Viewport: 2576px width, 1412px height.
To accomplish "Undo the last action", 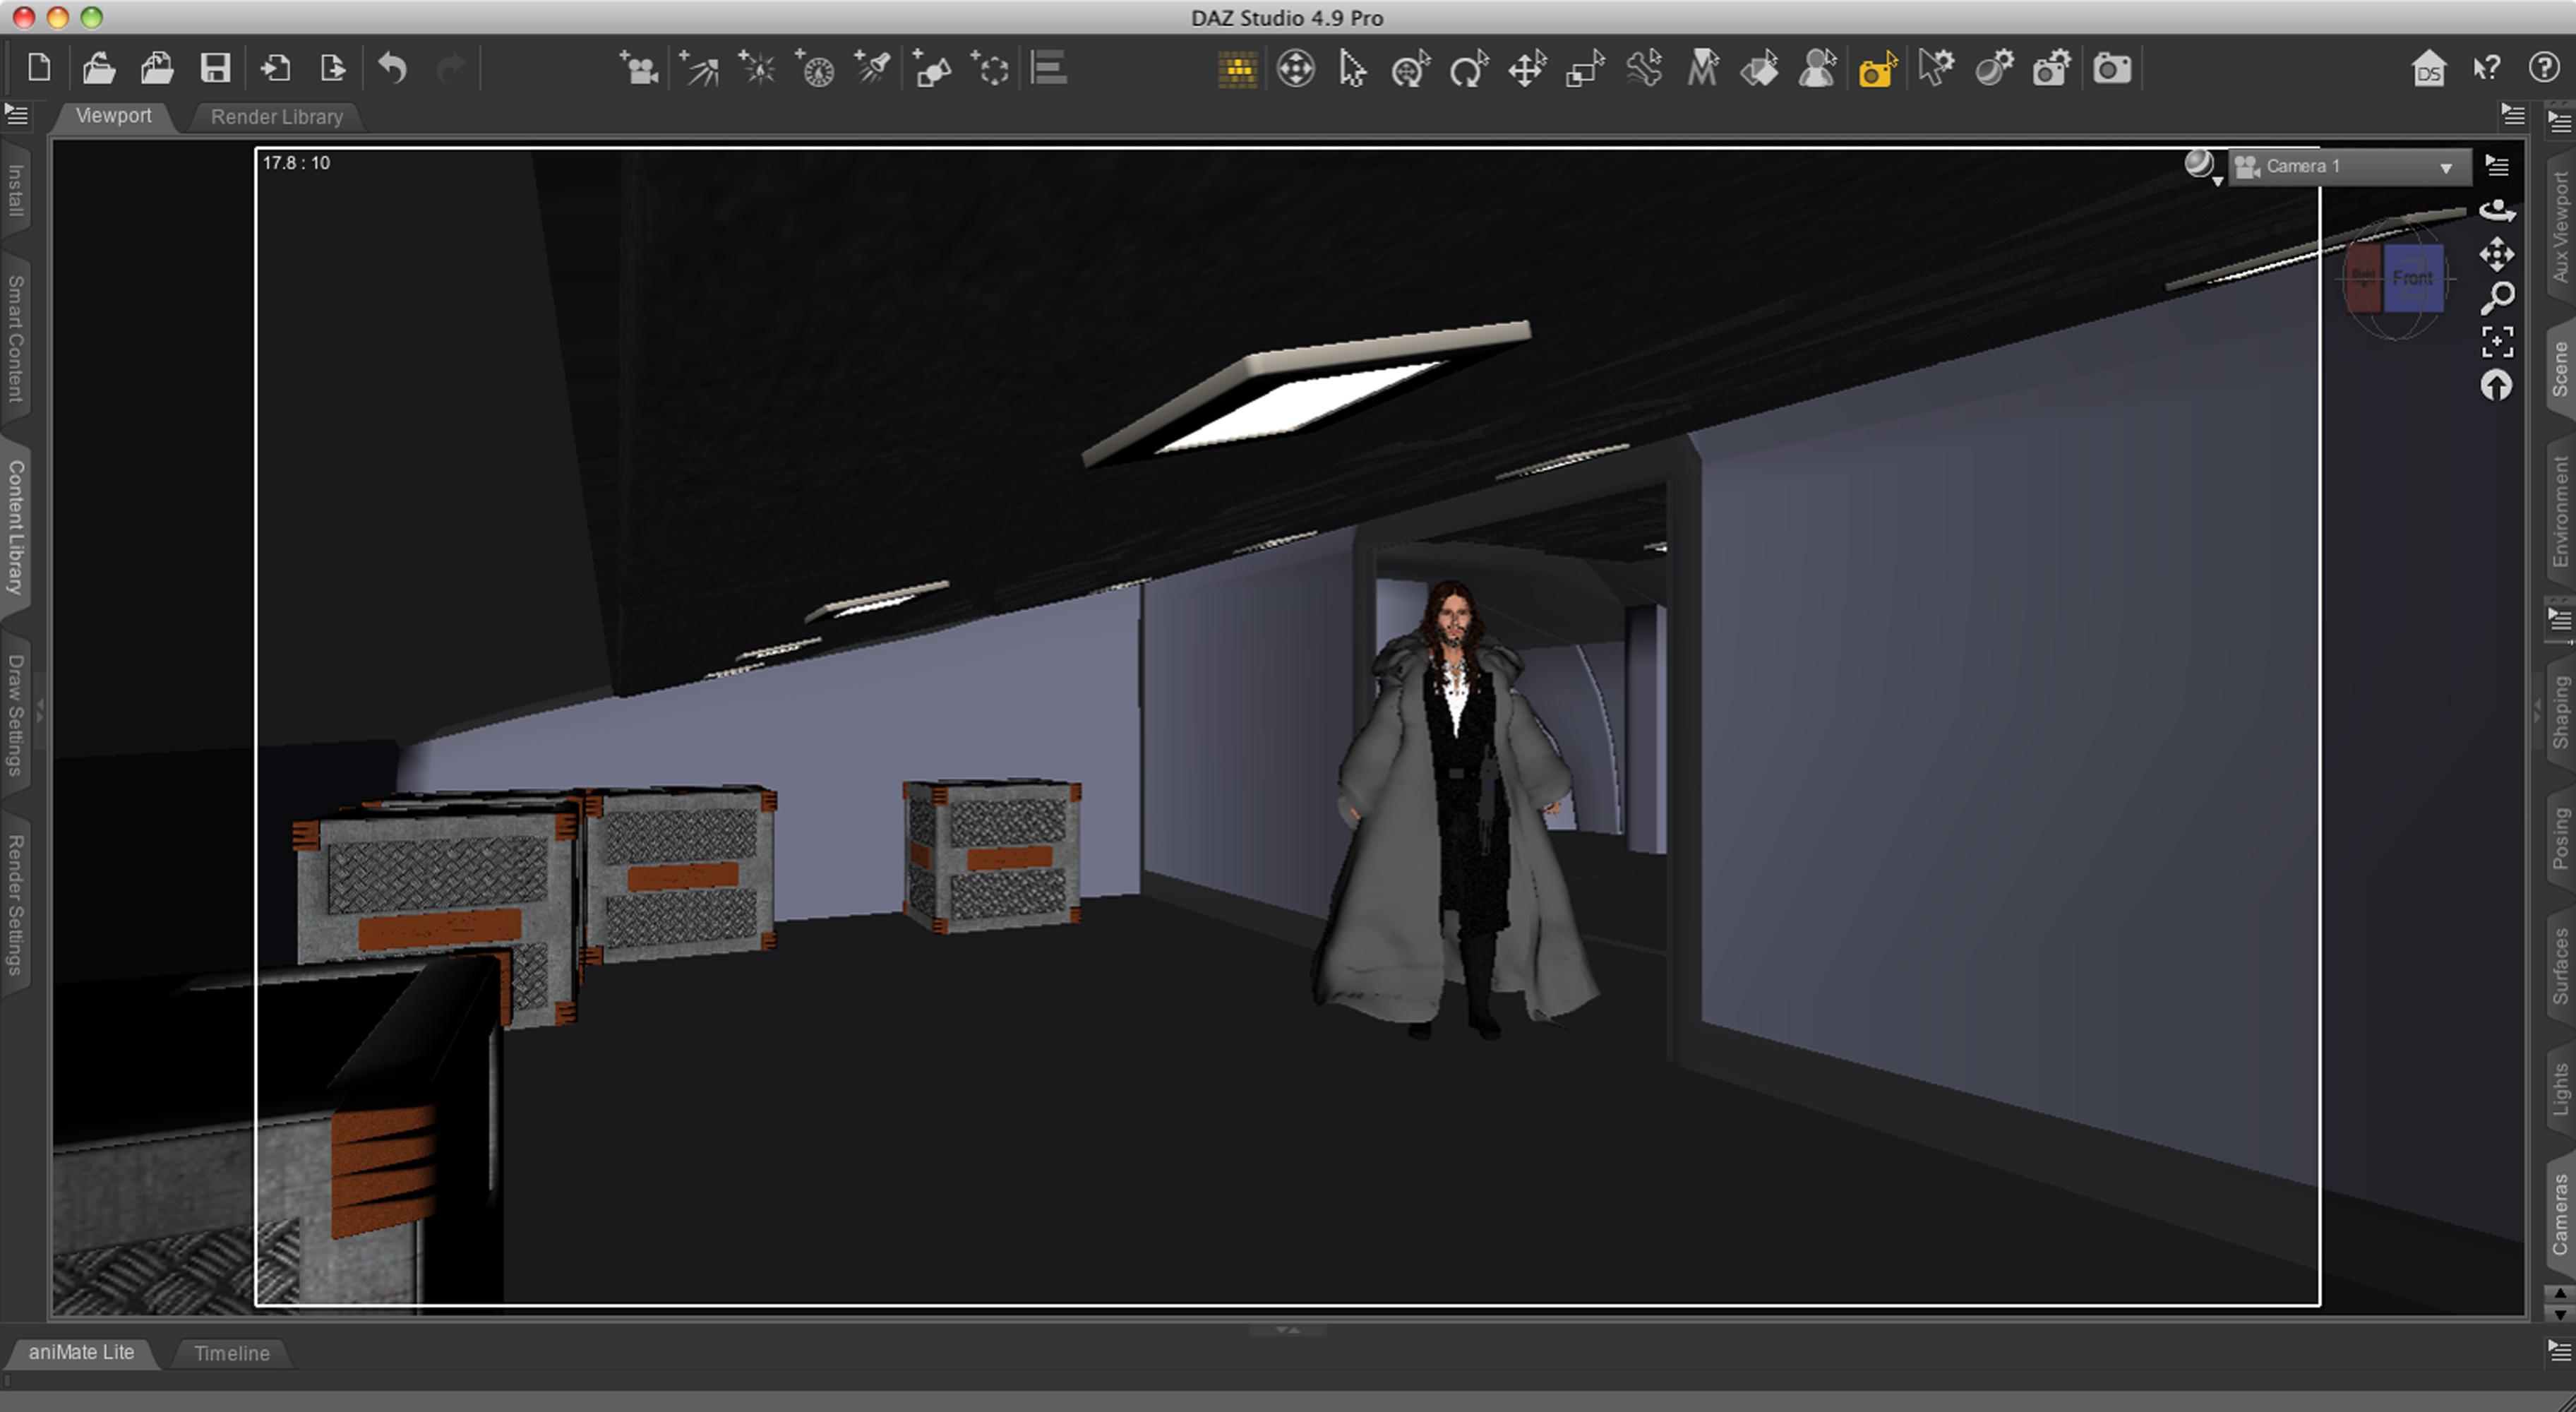I will click(392, 68).
